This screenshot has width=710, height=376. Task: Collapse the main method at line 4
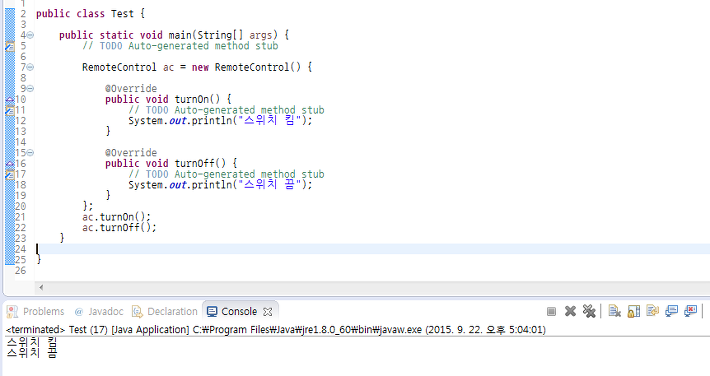[30, 35]
